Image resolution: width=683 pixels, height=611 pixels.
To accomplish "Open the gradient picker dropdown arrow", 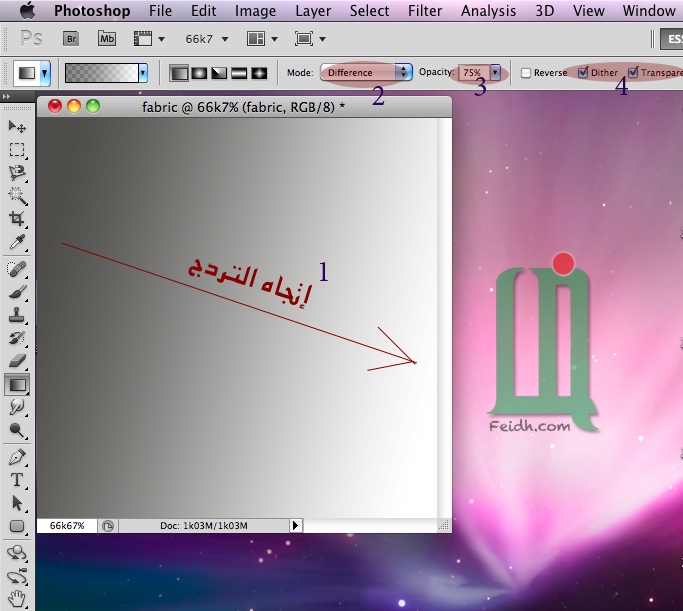I will click(143, 73).
